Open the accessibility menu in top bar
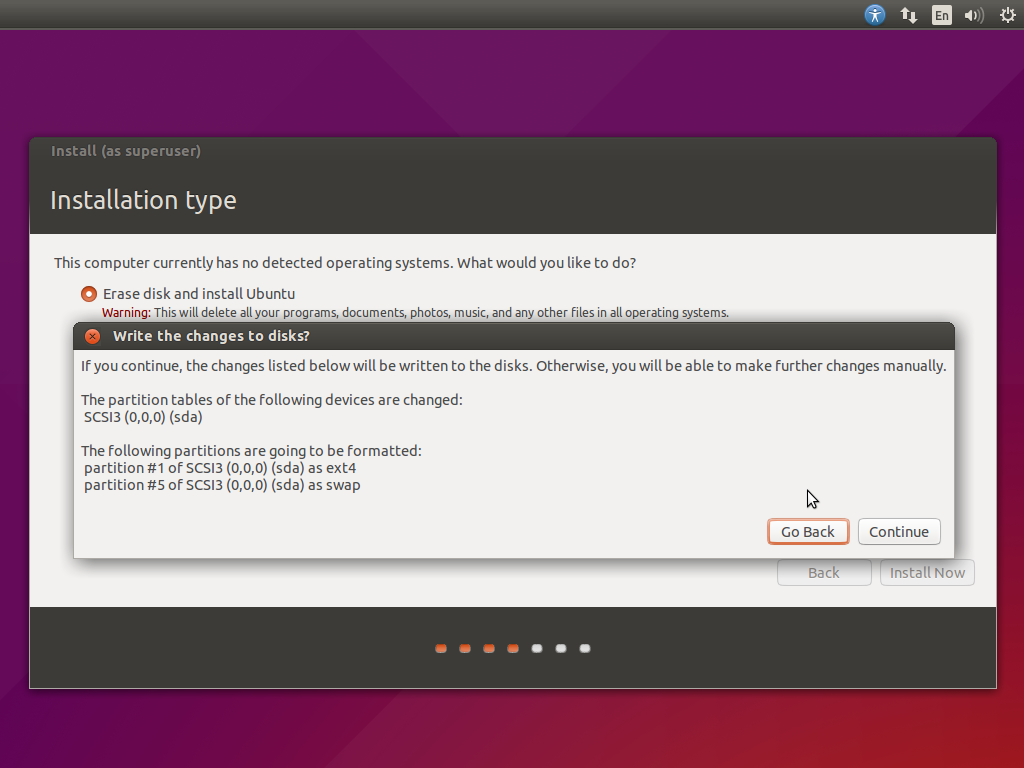 (875, 15)
